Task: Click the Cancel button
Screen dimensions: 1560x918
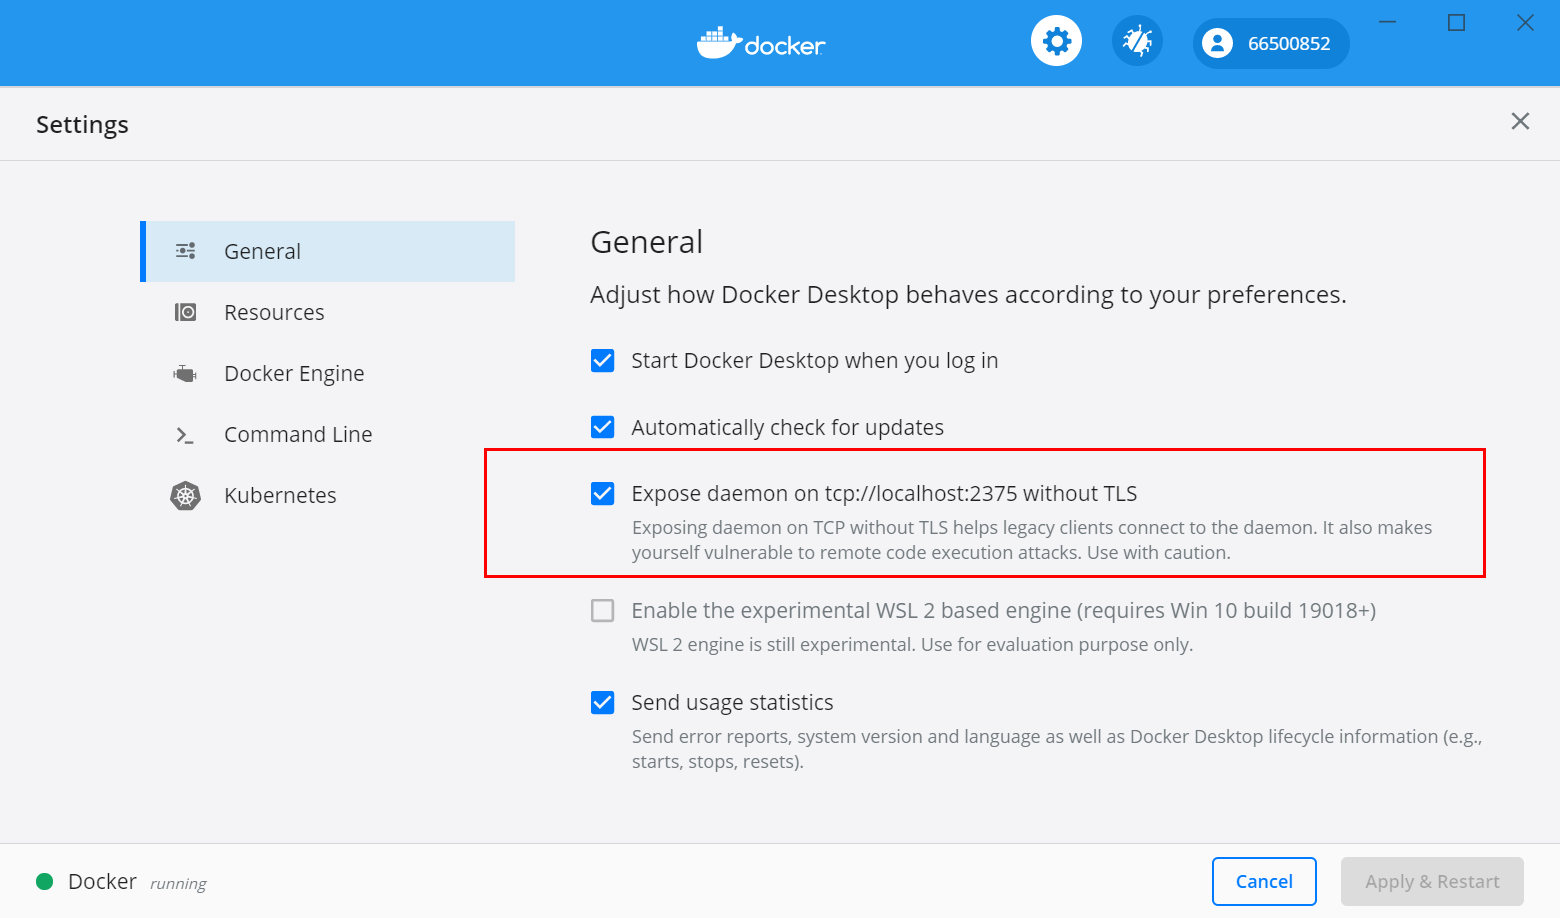Action: (1264, 881)
